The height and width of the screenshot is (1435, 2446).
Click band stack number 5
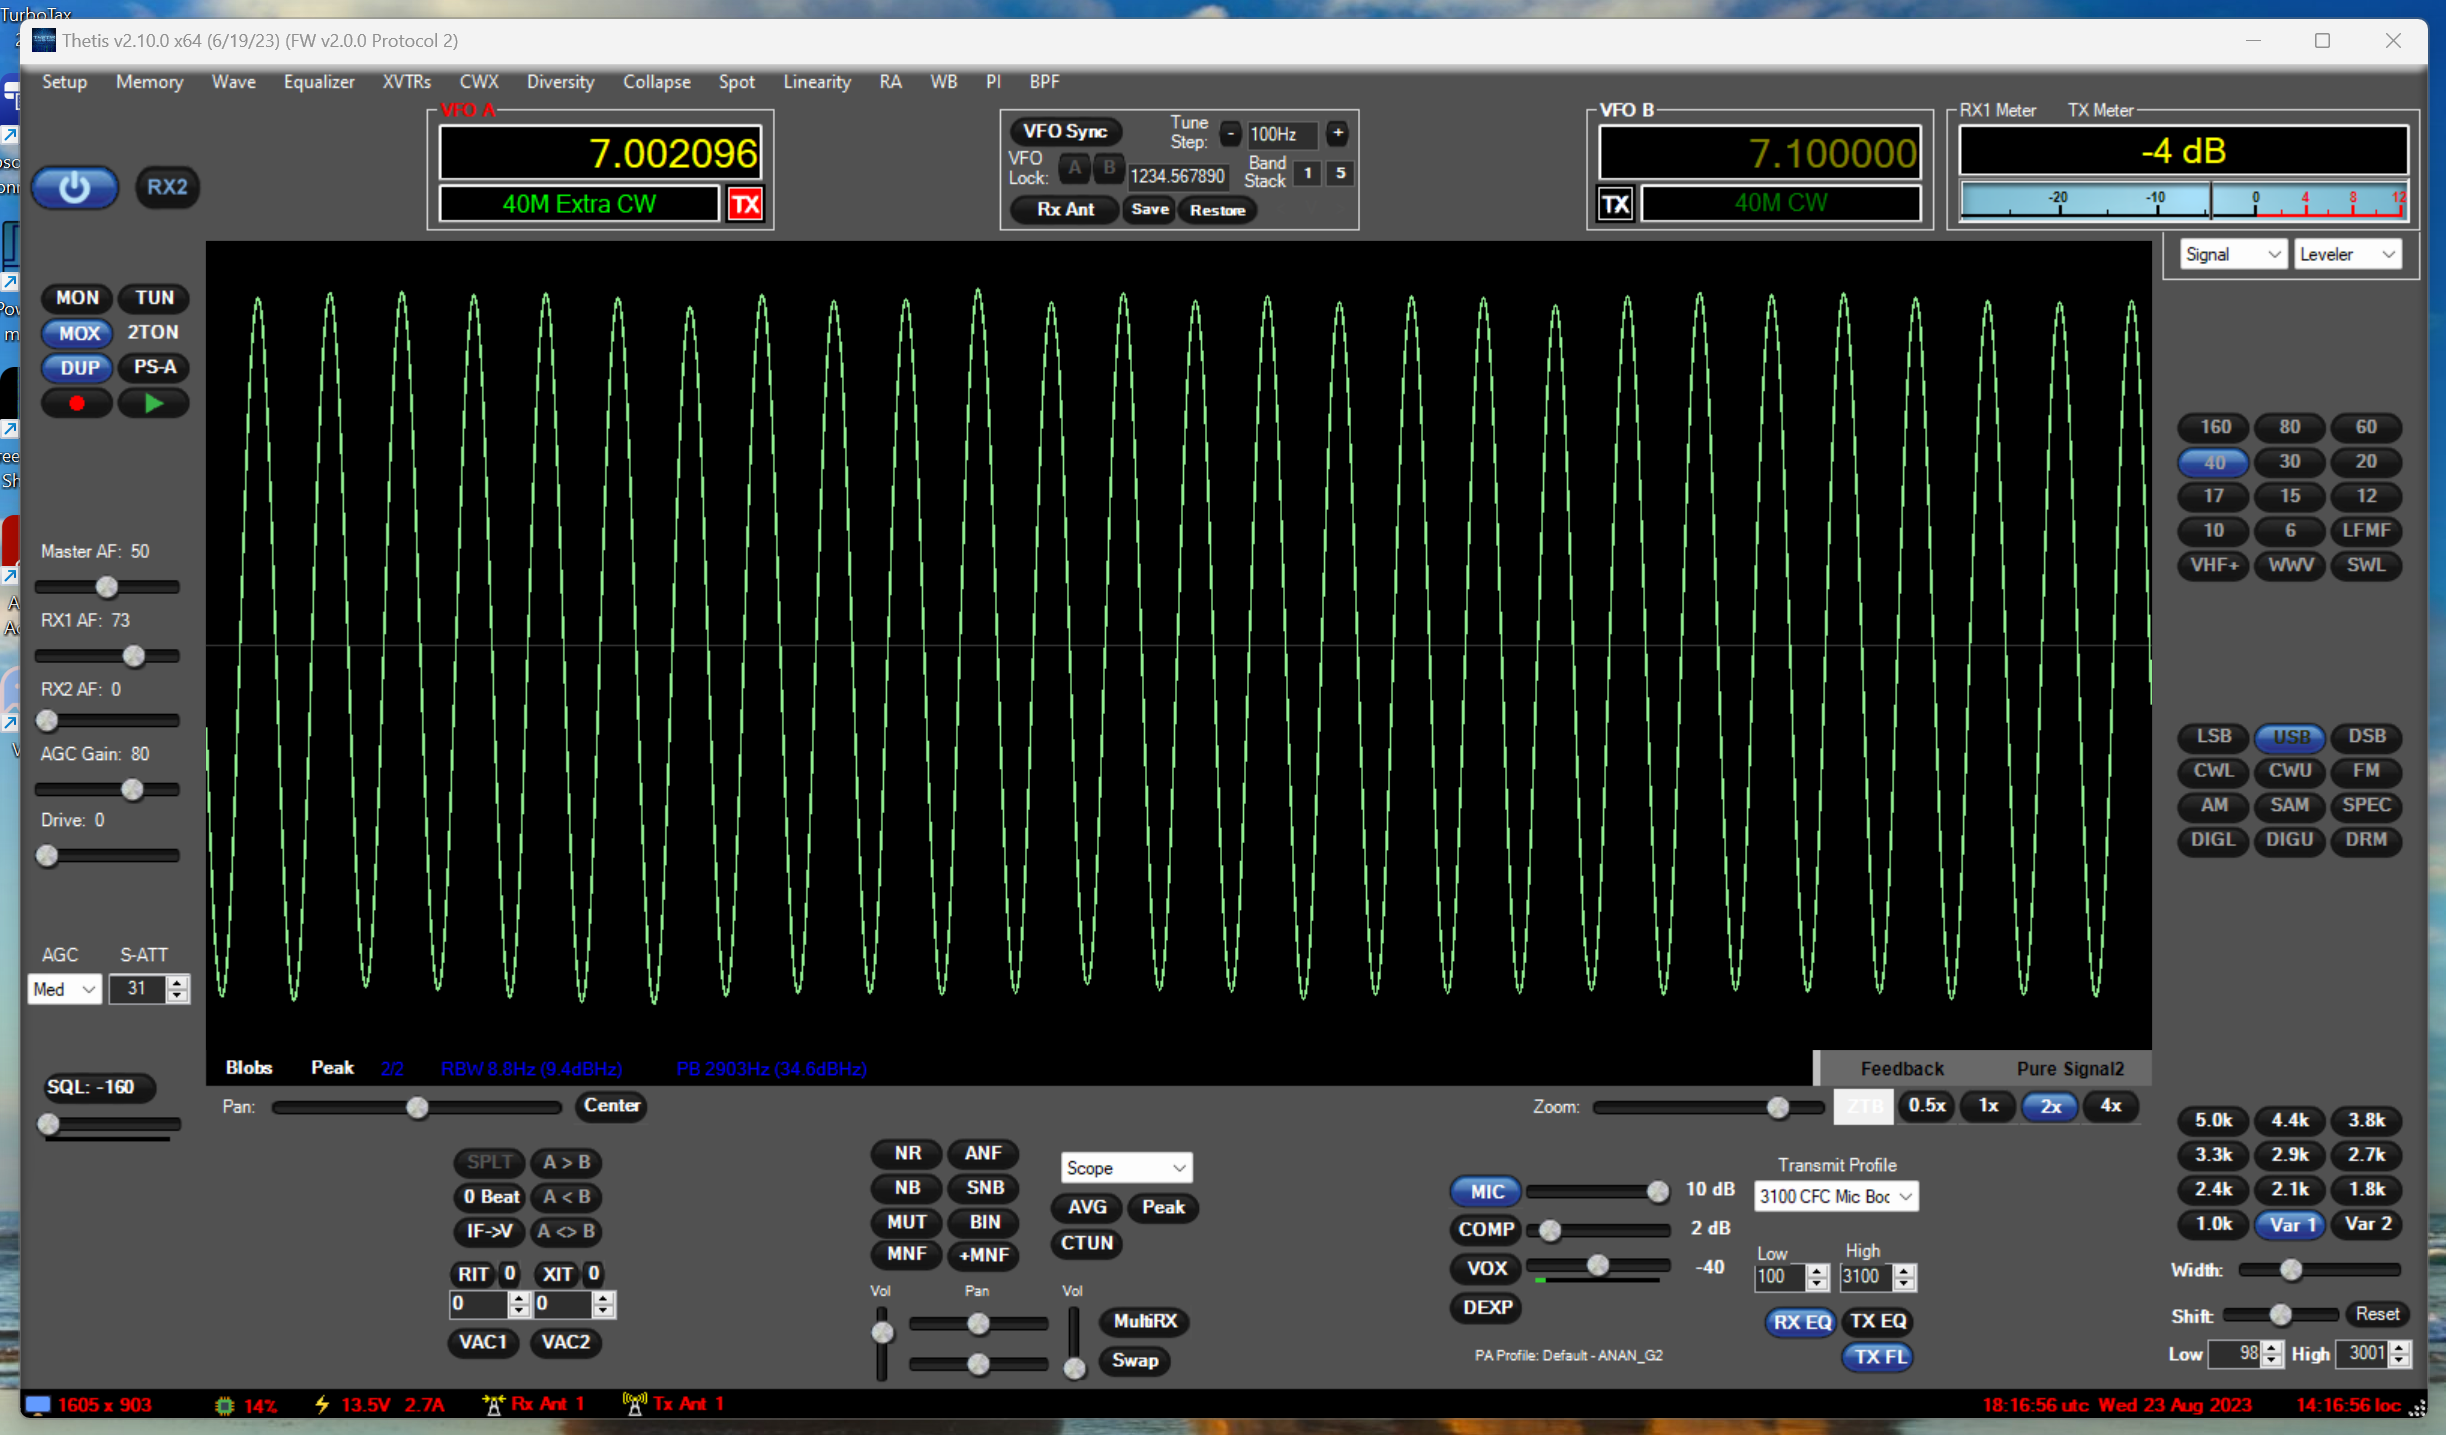pos(1340,173)
